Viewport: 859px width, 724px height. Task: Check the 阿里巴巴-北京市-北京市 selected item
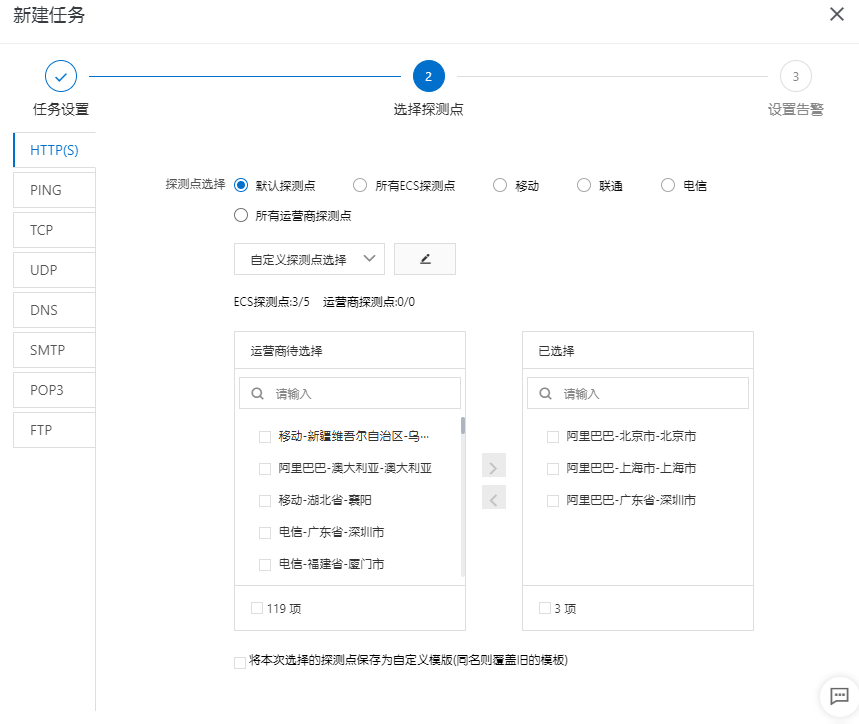(x=553, y=436)
